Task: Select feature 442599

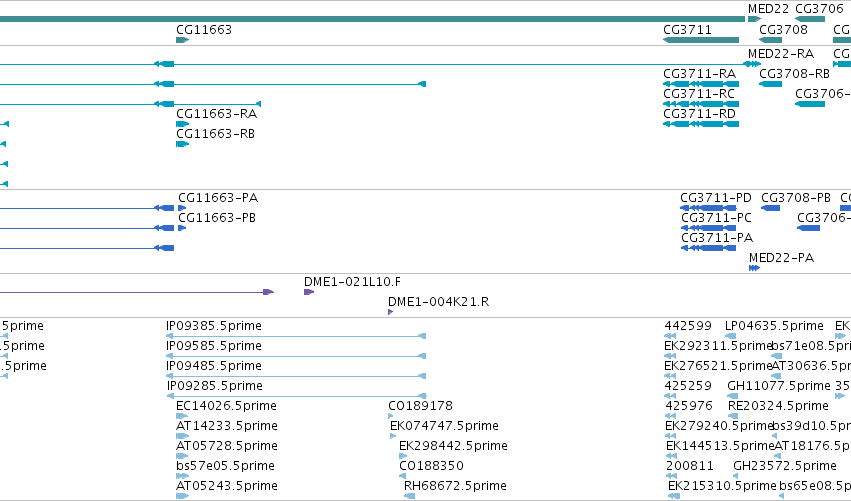Action: [x=688, y=326]
